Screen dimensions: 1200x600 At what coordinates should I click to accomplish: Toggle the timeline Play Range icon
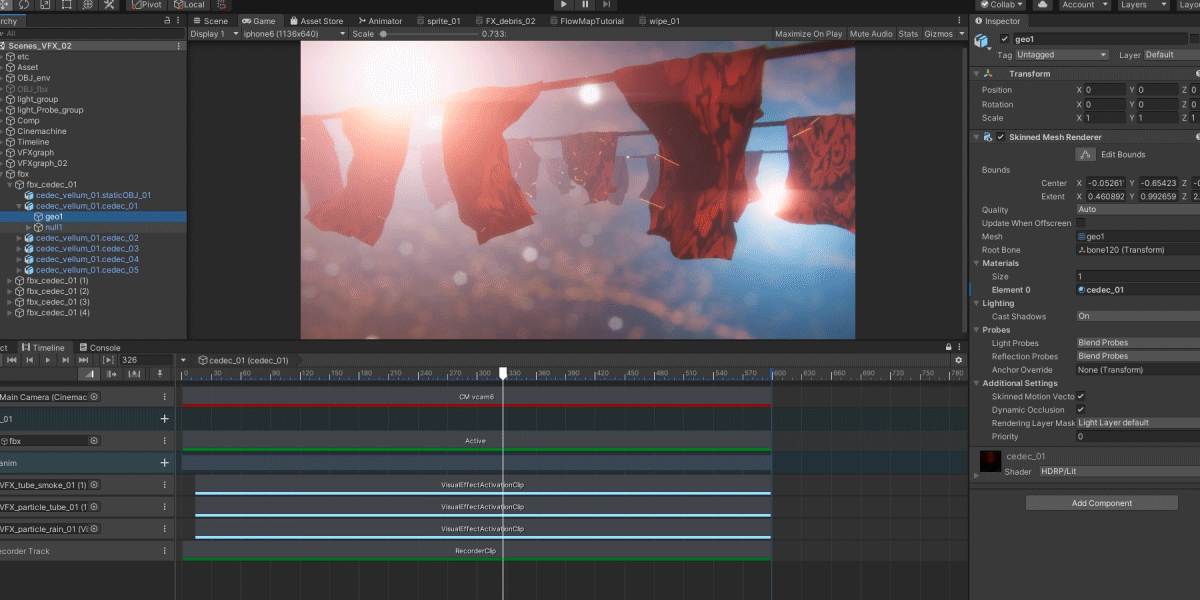(x=108, y=360)
